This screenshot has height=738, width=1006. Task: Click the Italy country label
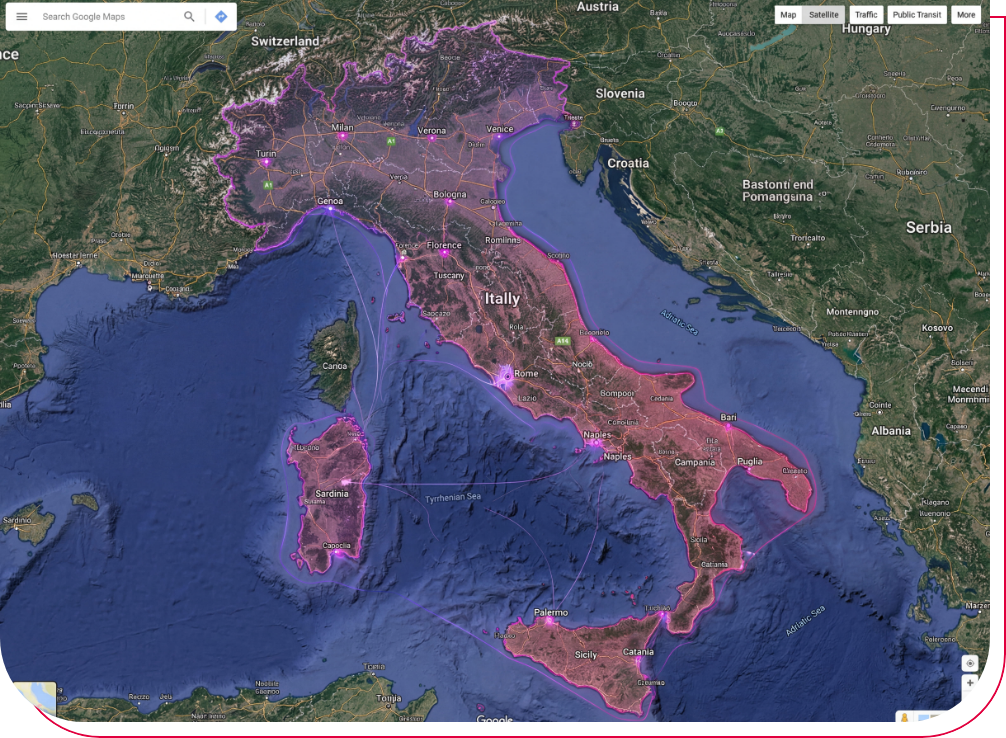tap(502, 298)
